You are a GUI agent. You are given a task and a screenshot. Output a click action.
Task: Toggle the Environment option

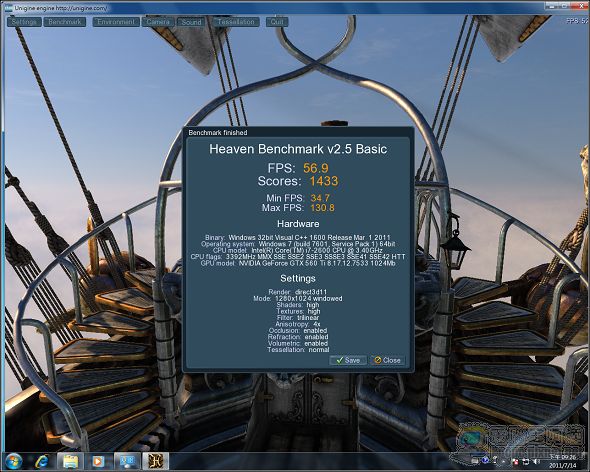click(116, 22)
